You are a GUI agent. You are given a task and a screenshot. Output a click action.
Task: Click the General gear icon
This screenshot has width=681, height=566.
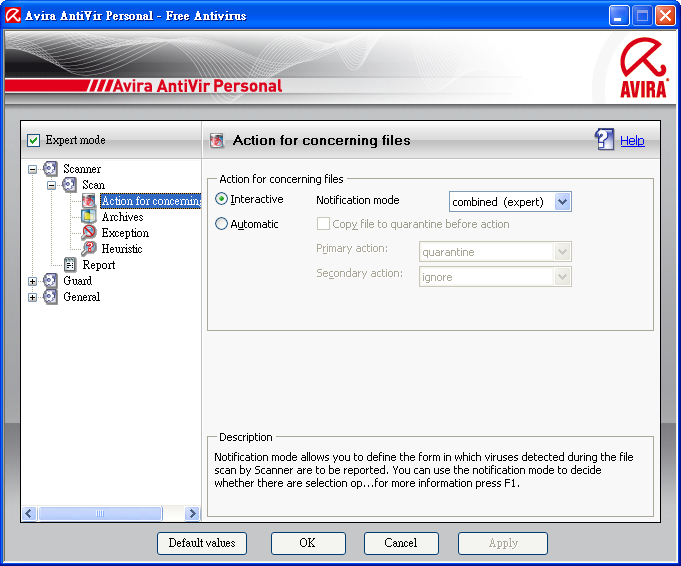pos(50,297)
